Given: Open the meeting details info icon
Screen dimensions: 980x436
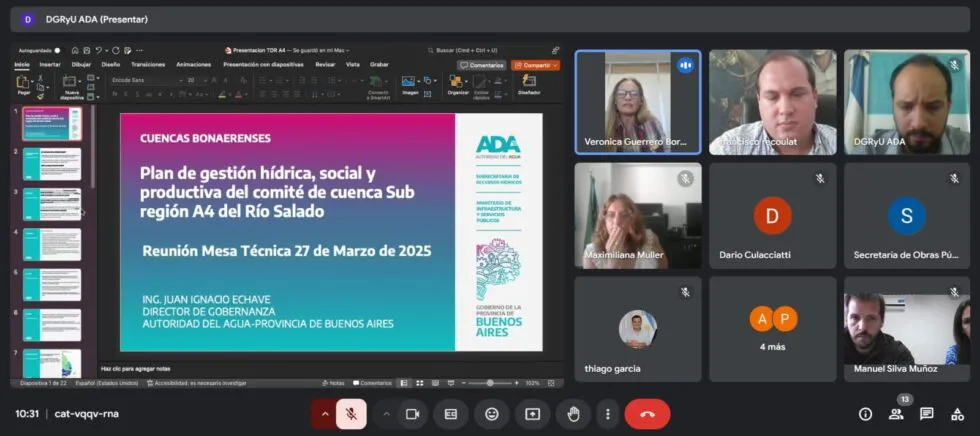Looking at the screenshot, I should [866, 414].
